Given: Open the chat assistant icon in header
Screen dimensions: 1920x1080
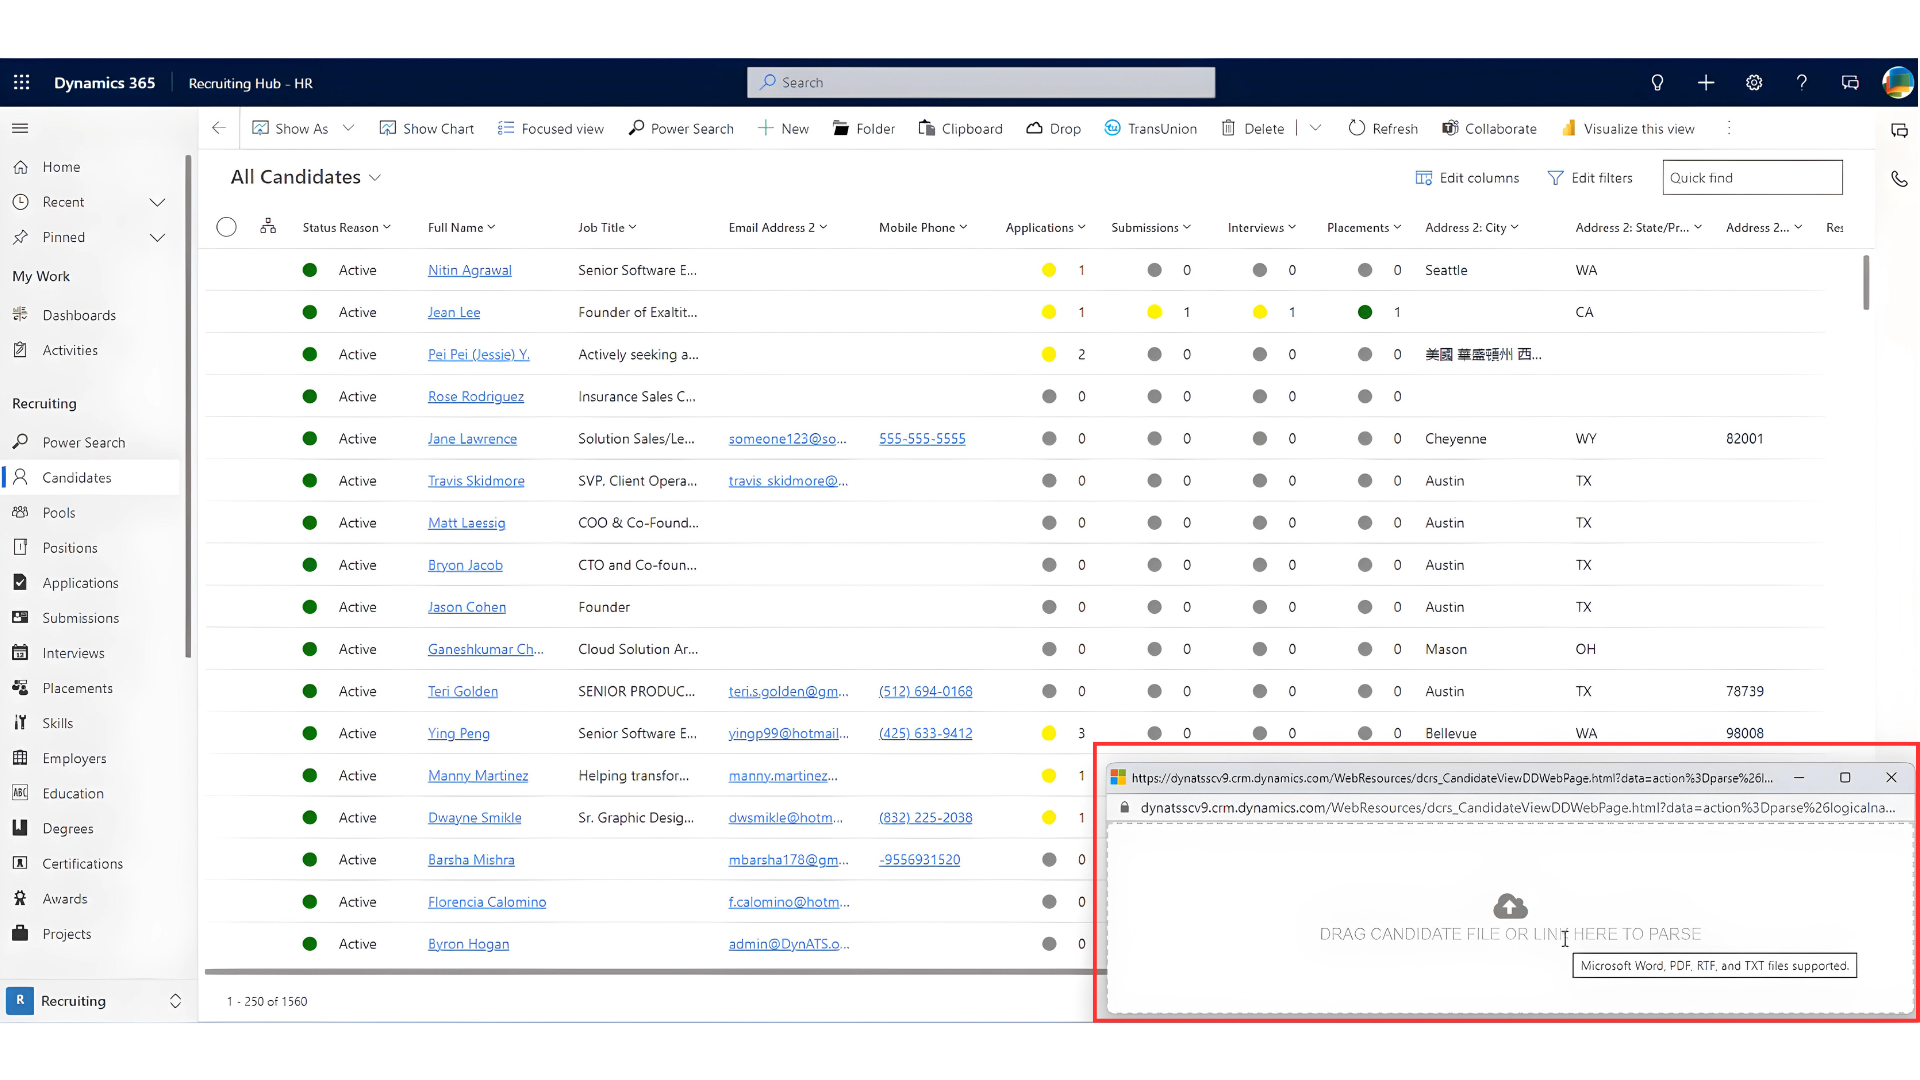Looking at the screenshot, I should point(1850,83).
